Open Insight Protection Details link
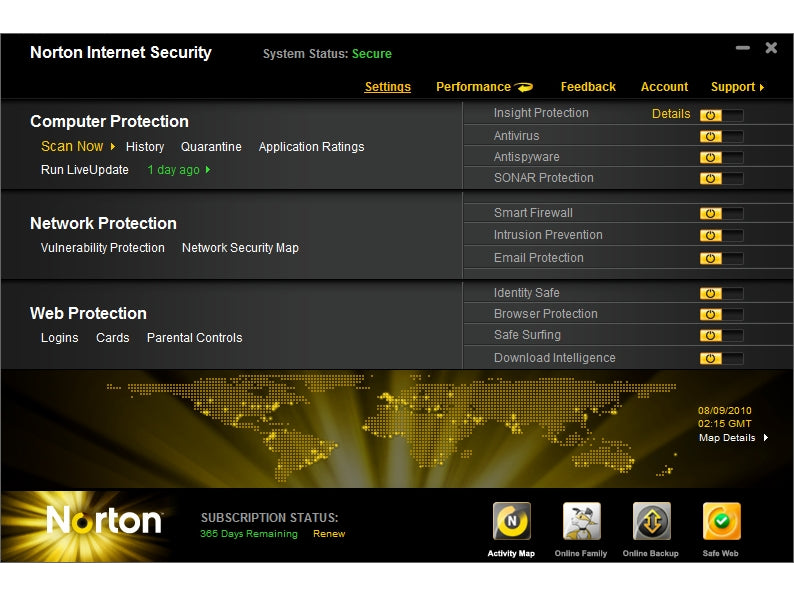This screenshot has height=596, width=794. (x=671, y=114)
